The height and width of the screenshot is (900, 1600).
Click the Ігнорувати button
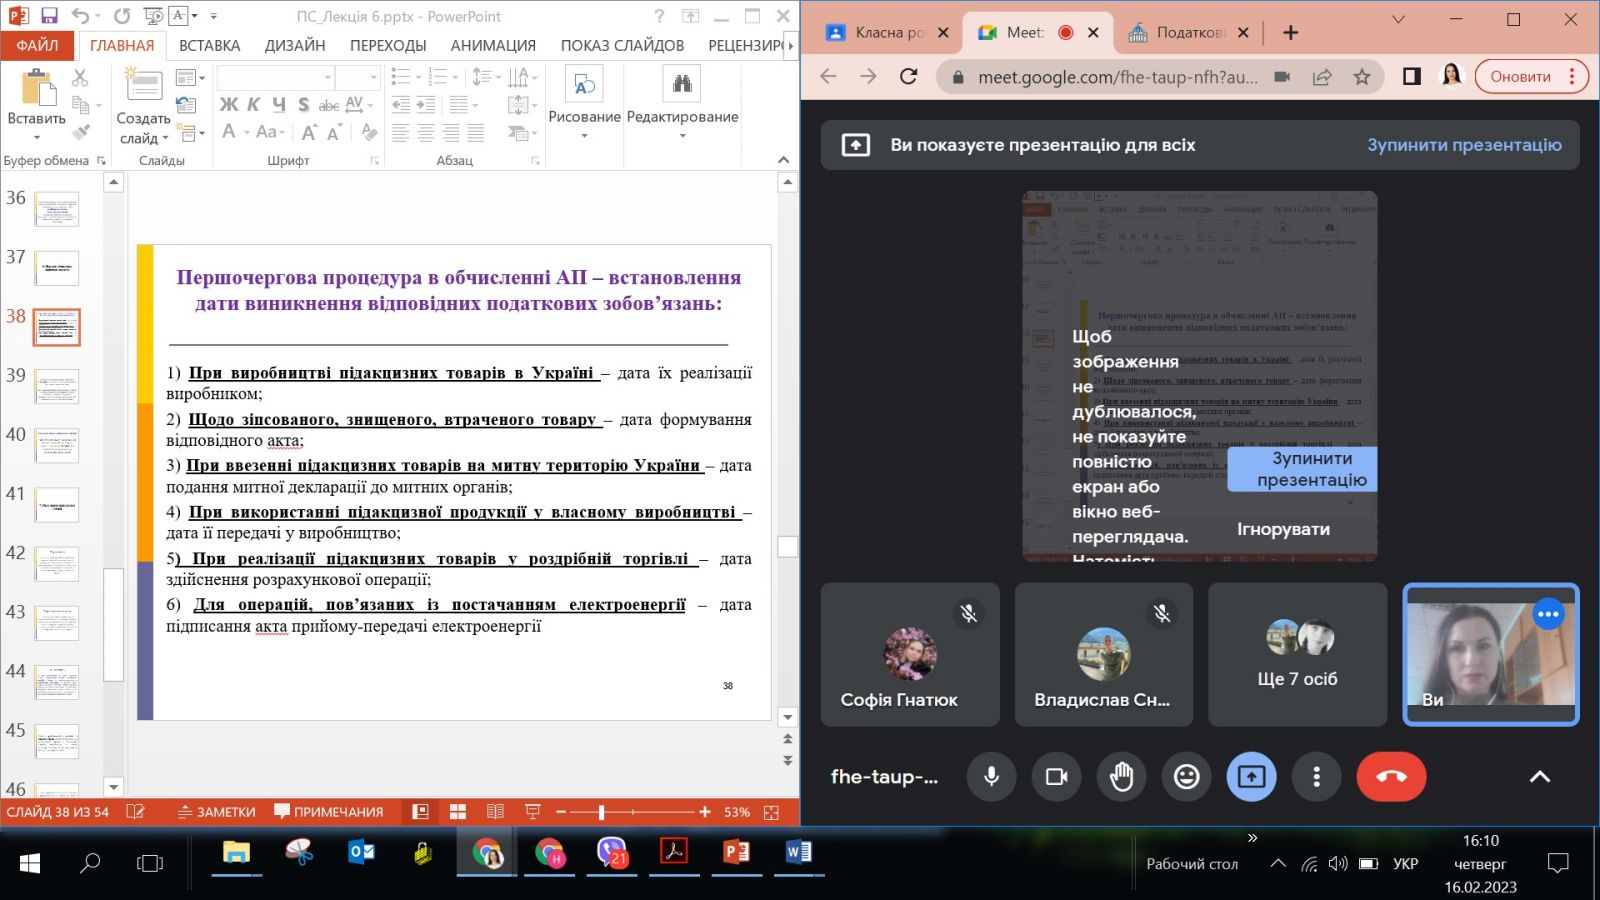(x=1283, y=529)
